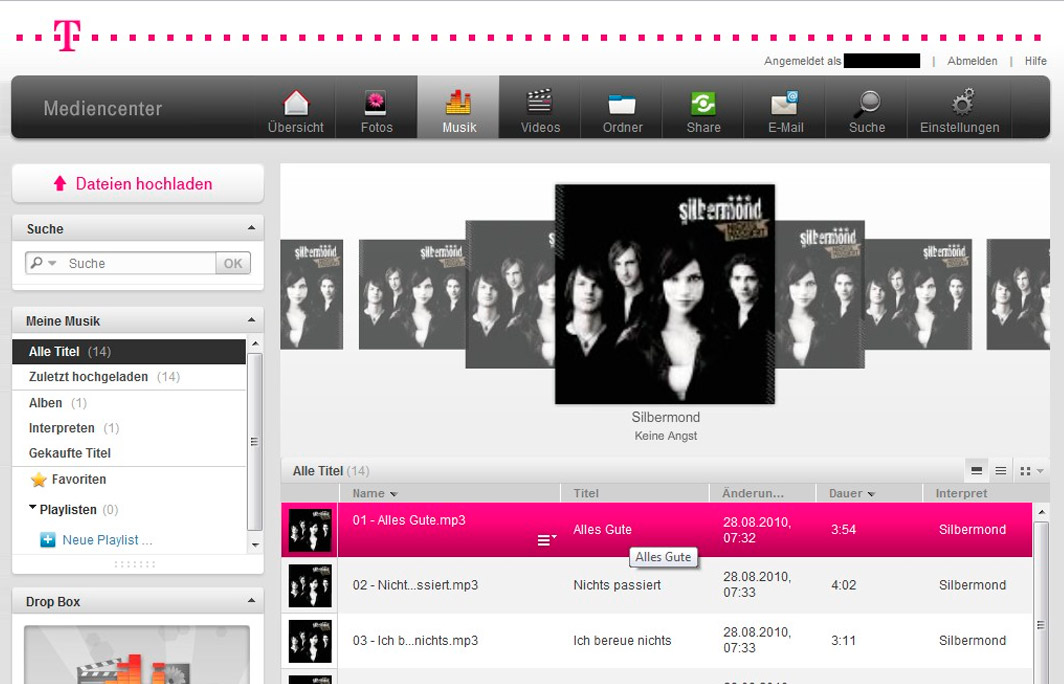
Task: Switch to compact list view icon
Action: tap(1000, 470)
